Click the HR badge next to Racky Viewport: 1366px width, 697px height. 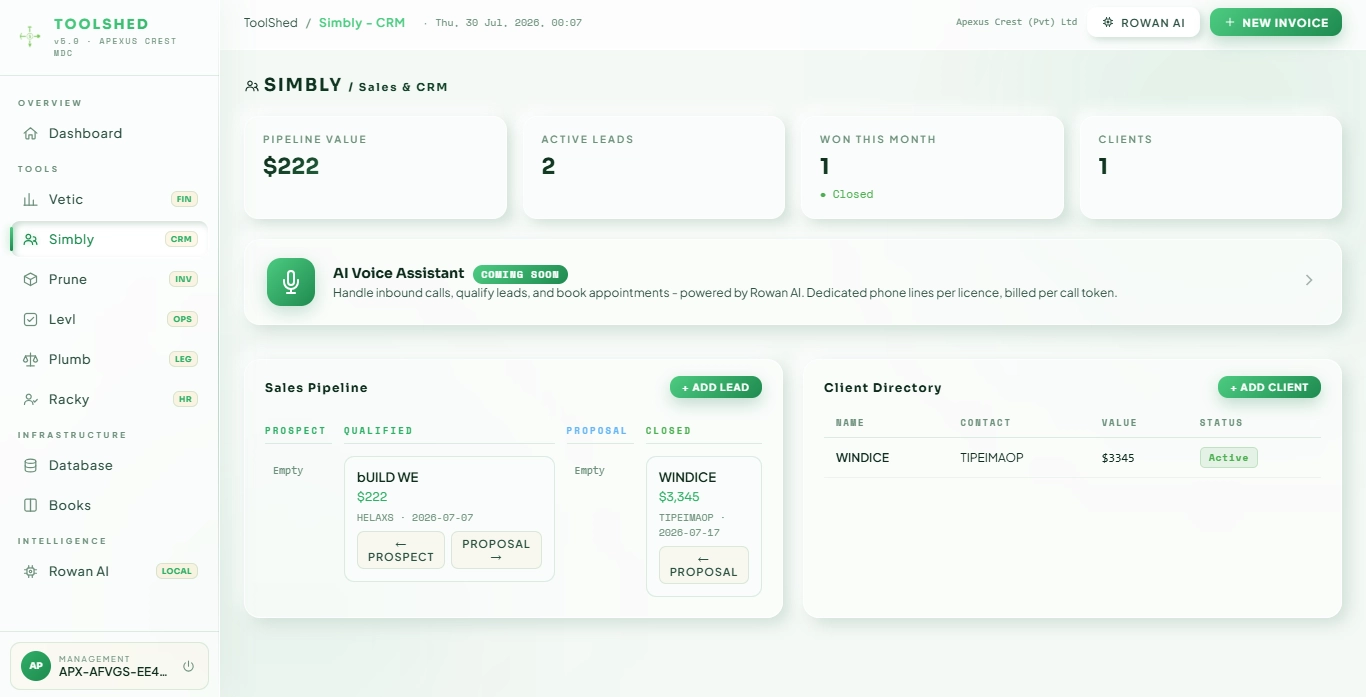pos(185,399)
